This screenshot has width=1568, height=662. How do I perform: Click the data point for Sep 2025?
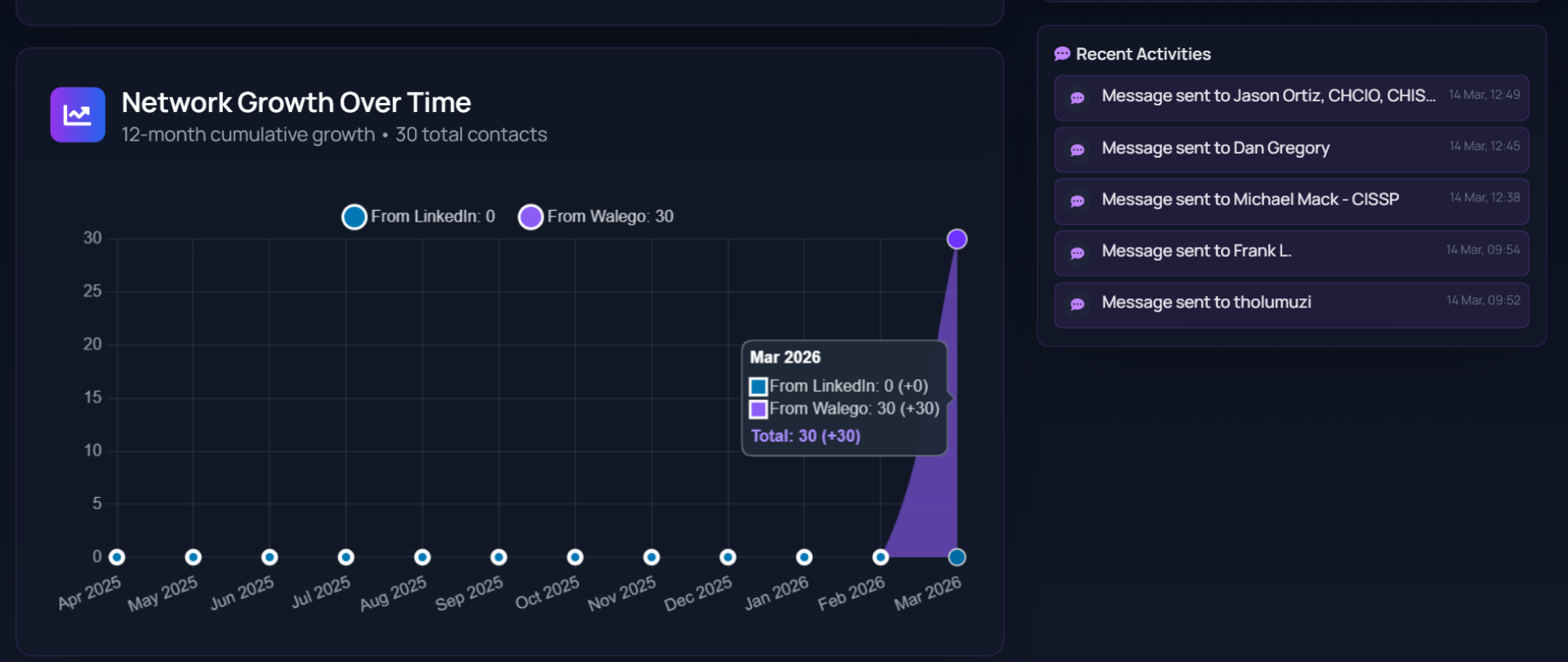pos(498,557)
